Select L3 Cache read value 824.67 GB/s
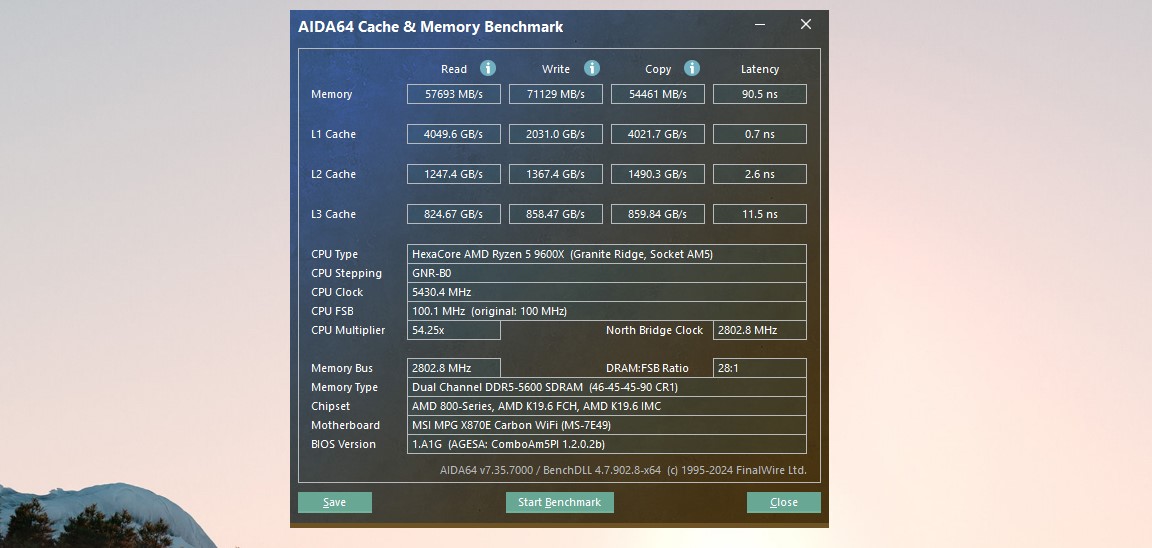This screenshot has width=1152, height=548. click(x=453, y=214)
